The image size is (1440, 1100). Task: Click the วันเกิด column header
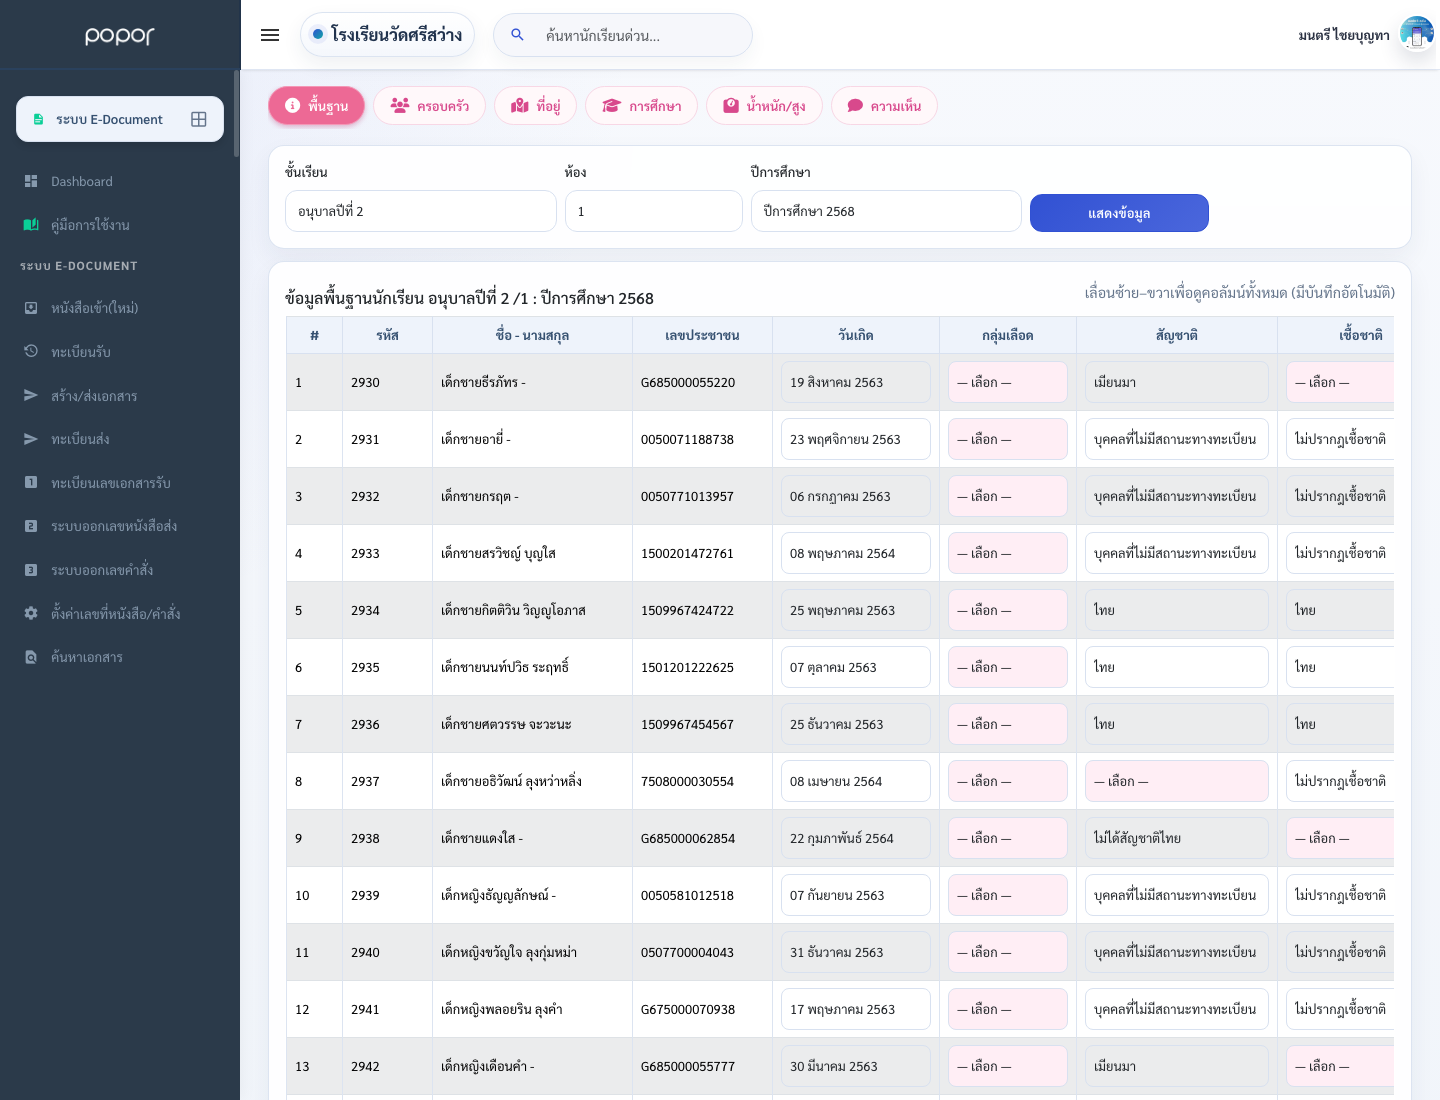[856, 335]
